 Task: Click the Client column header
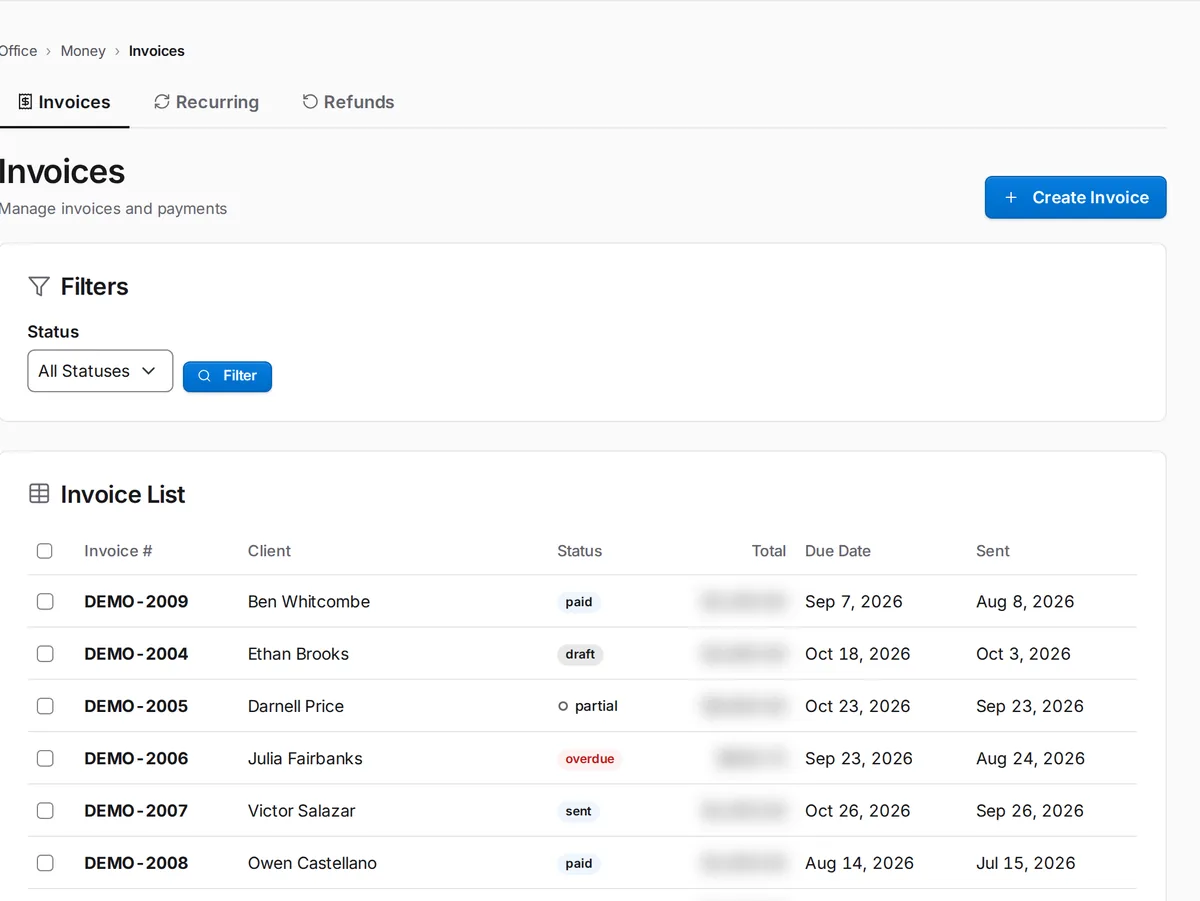pyautogui.click(x=269, y=551)
